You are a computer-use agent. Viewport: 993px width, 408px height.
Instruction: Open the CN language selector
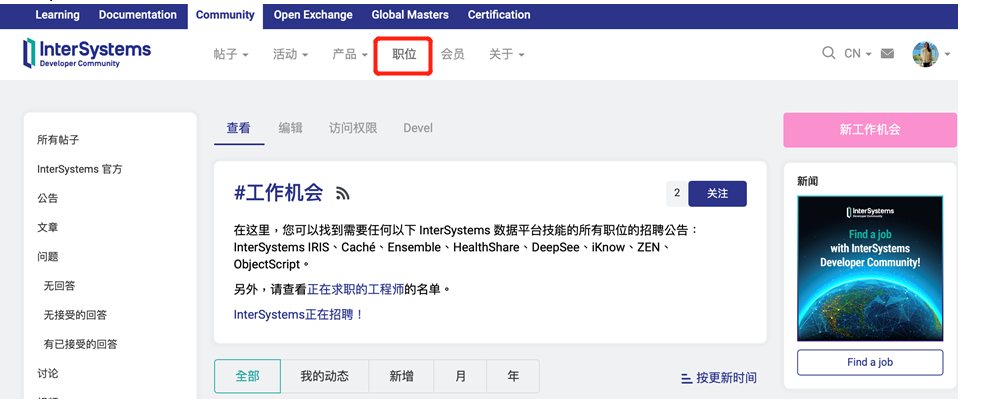(x=857, y=54)
